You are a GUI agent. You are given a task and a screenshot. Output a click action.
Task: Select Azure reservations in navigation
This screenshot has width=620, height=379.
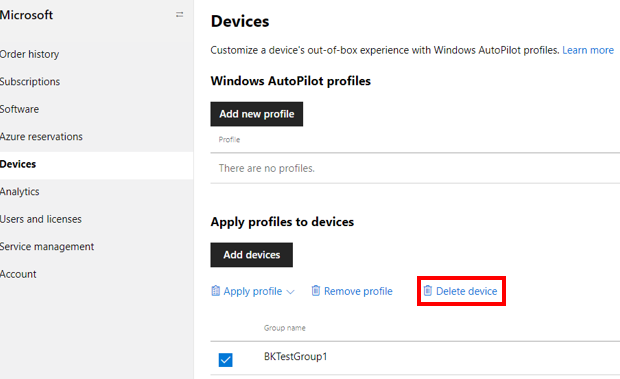point(41,136)
